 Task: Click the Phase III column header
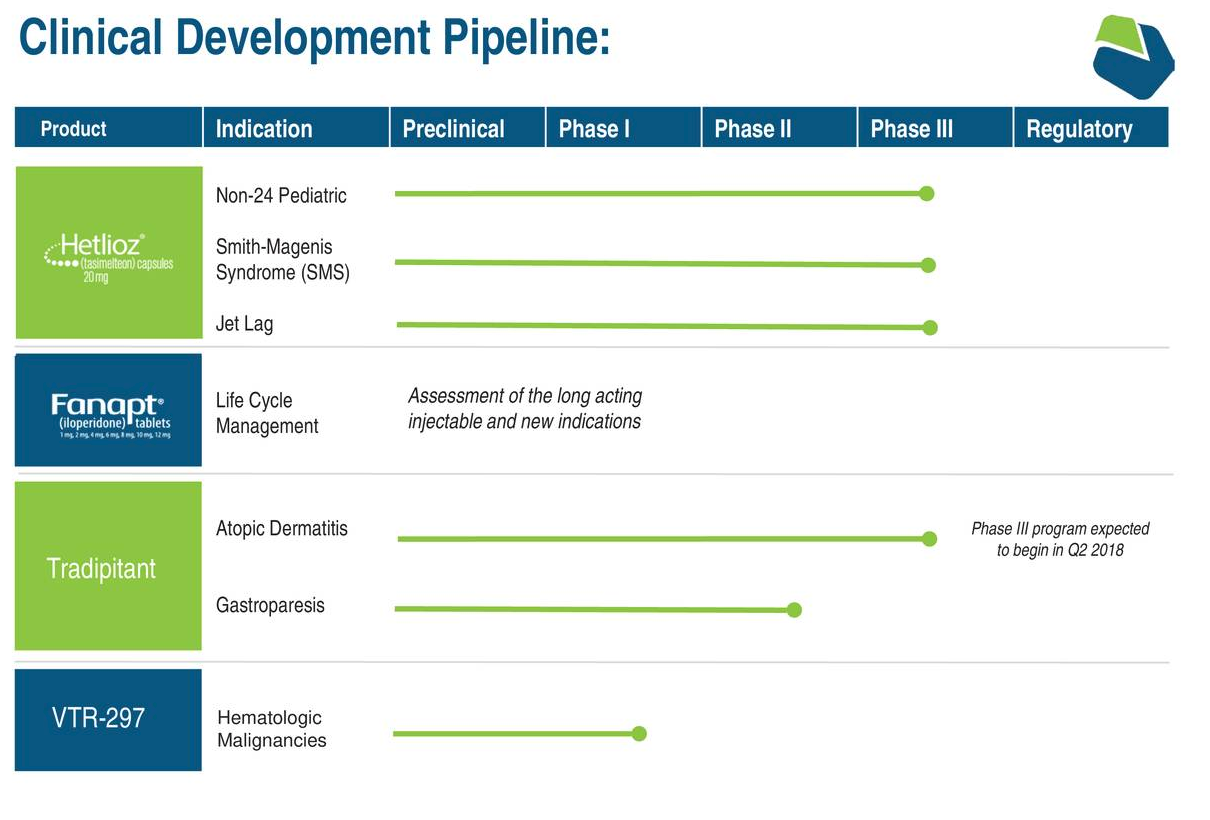click(x=936, y=128)
